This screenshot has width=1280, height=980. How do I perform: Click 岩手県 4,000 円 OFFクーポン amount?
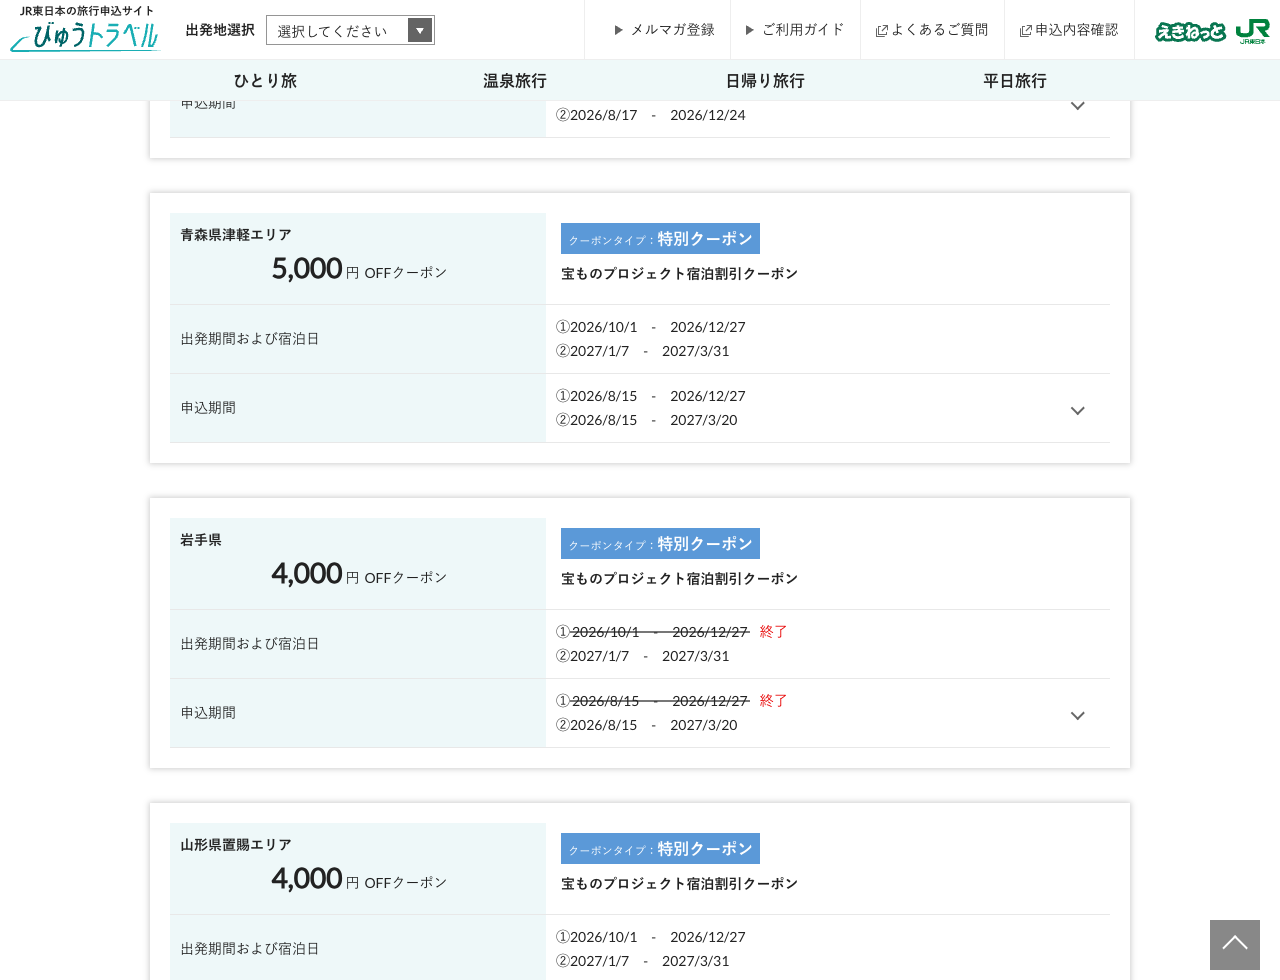[359, 574]
